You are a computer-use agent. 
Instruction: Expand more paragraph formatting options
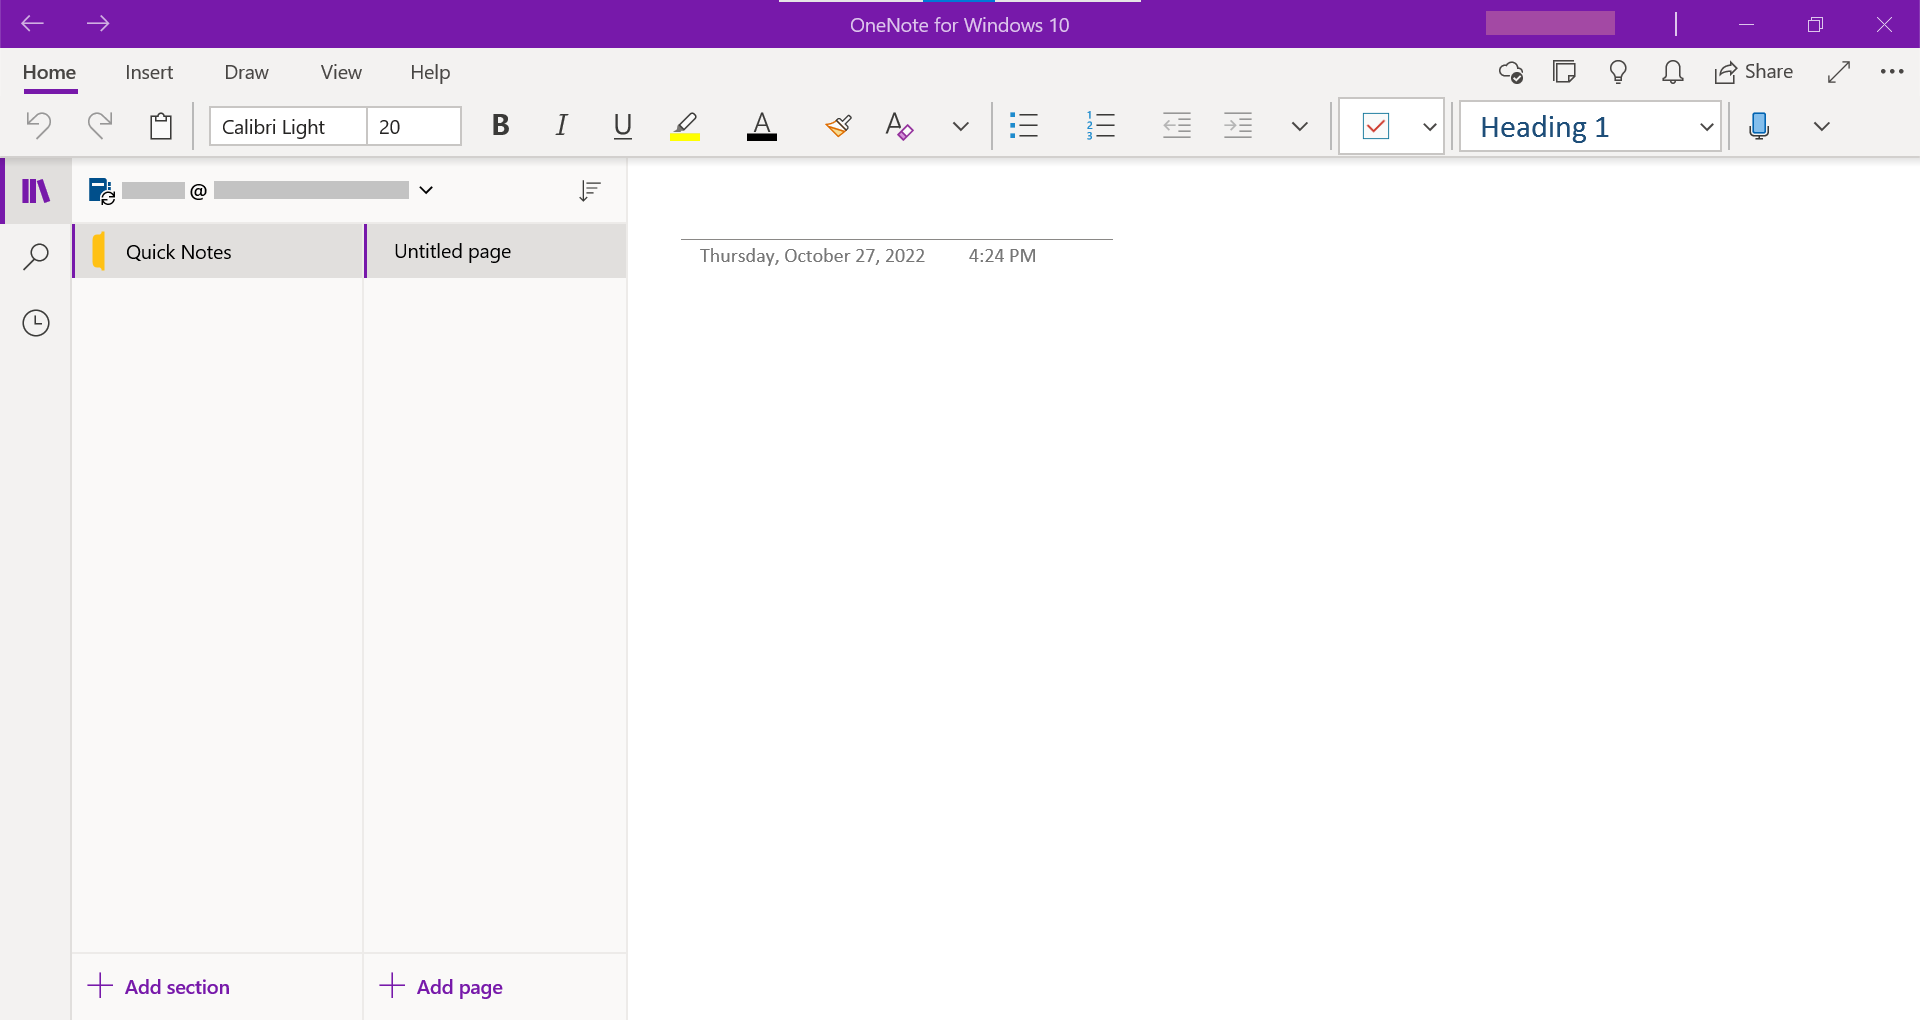click(x=1300, y=126)
